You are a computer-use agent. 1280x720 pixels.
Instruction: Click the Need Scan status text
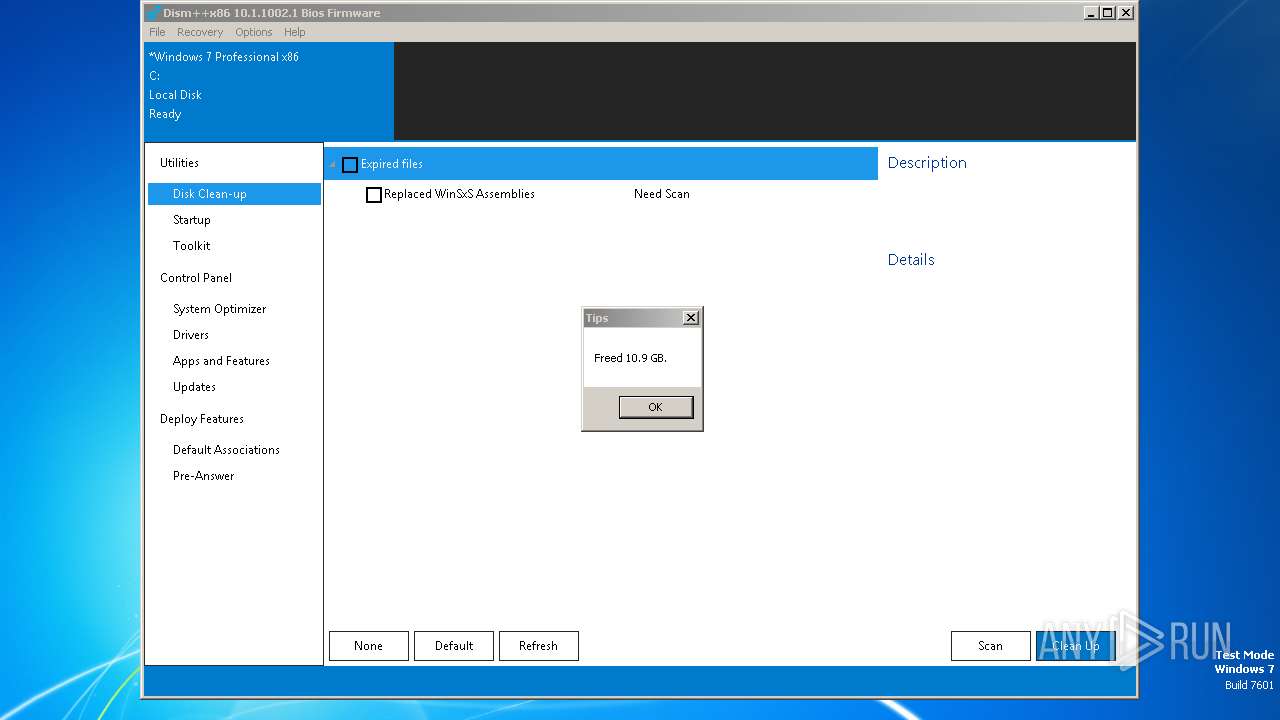click(x=662, y=194)
